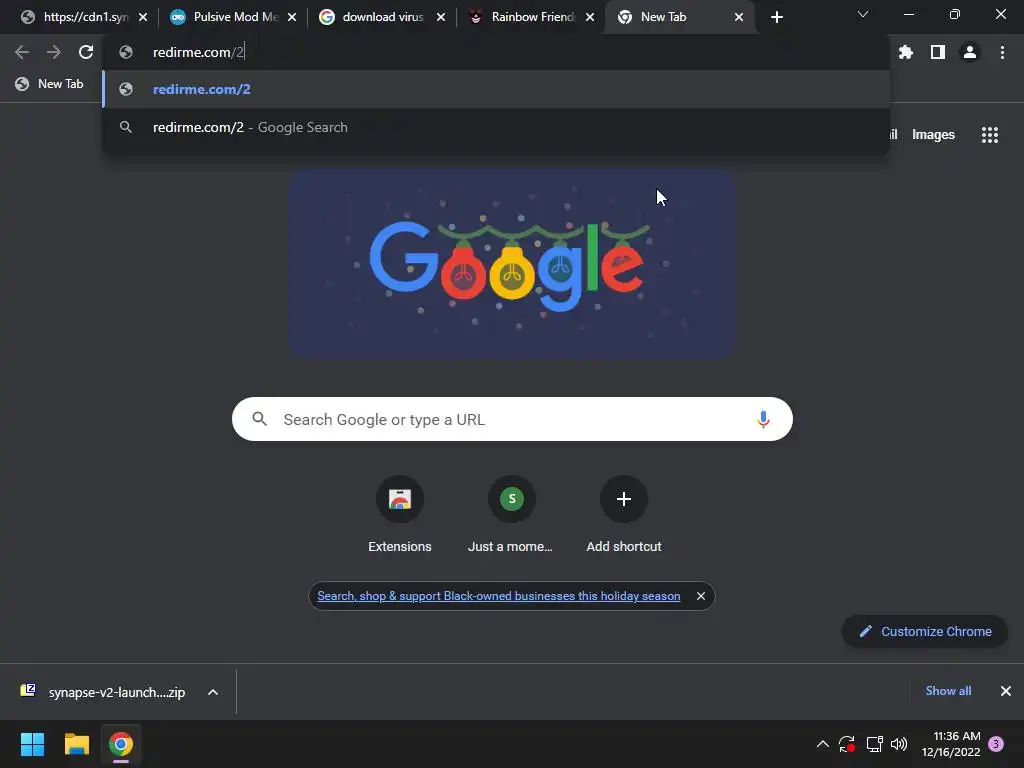Expand the synapse zip download options chevron

(x=213, y=692)
